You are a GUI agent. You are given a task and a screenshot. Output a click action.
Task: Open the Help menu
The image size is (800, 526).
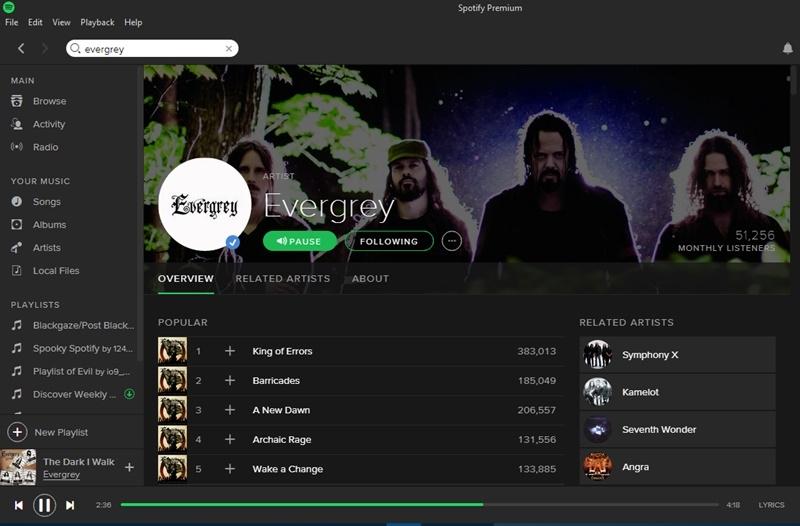[133, 22]
